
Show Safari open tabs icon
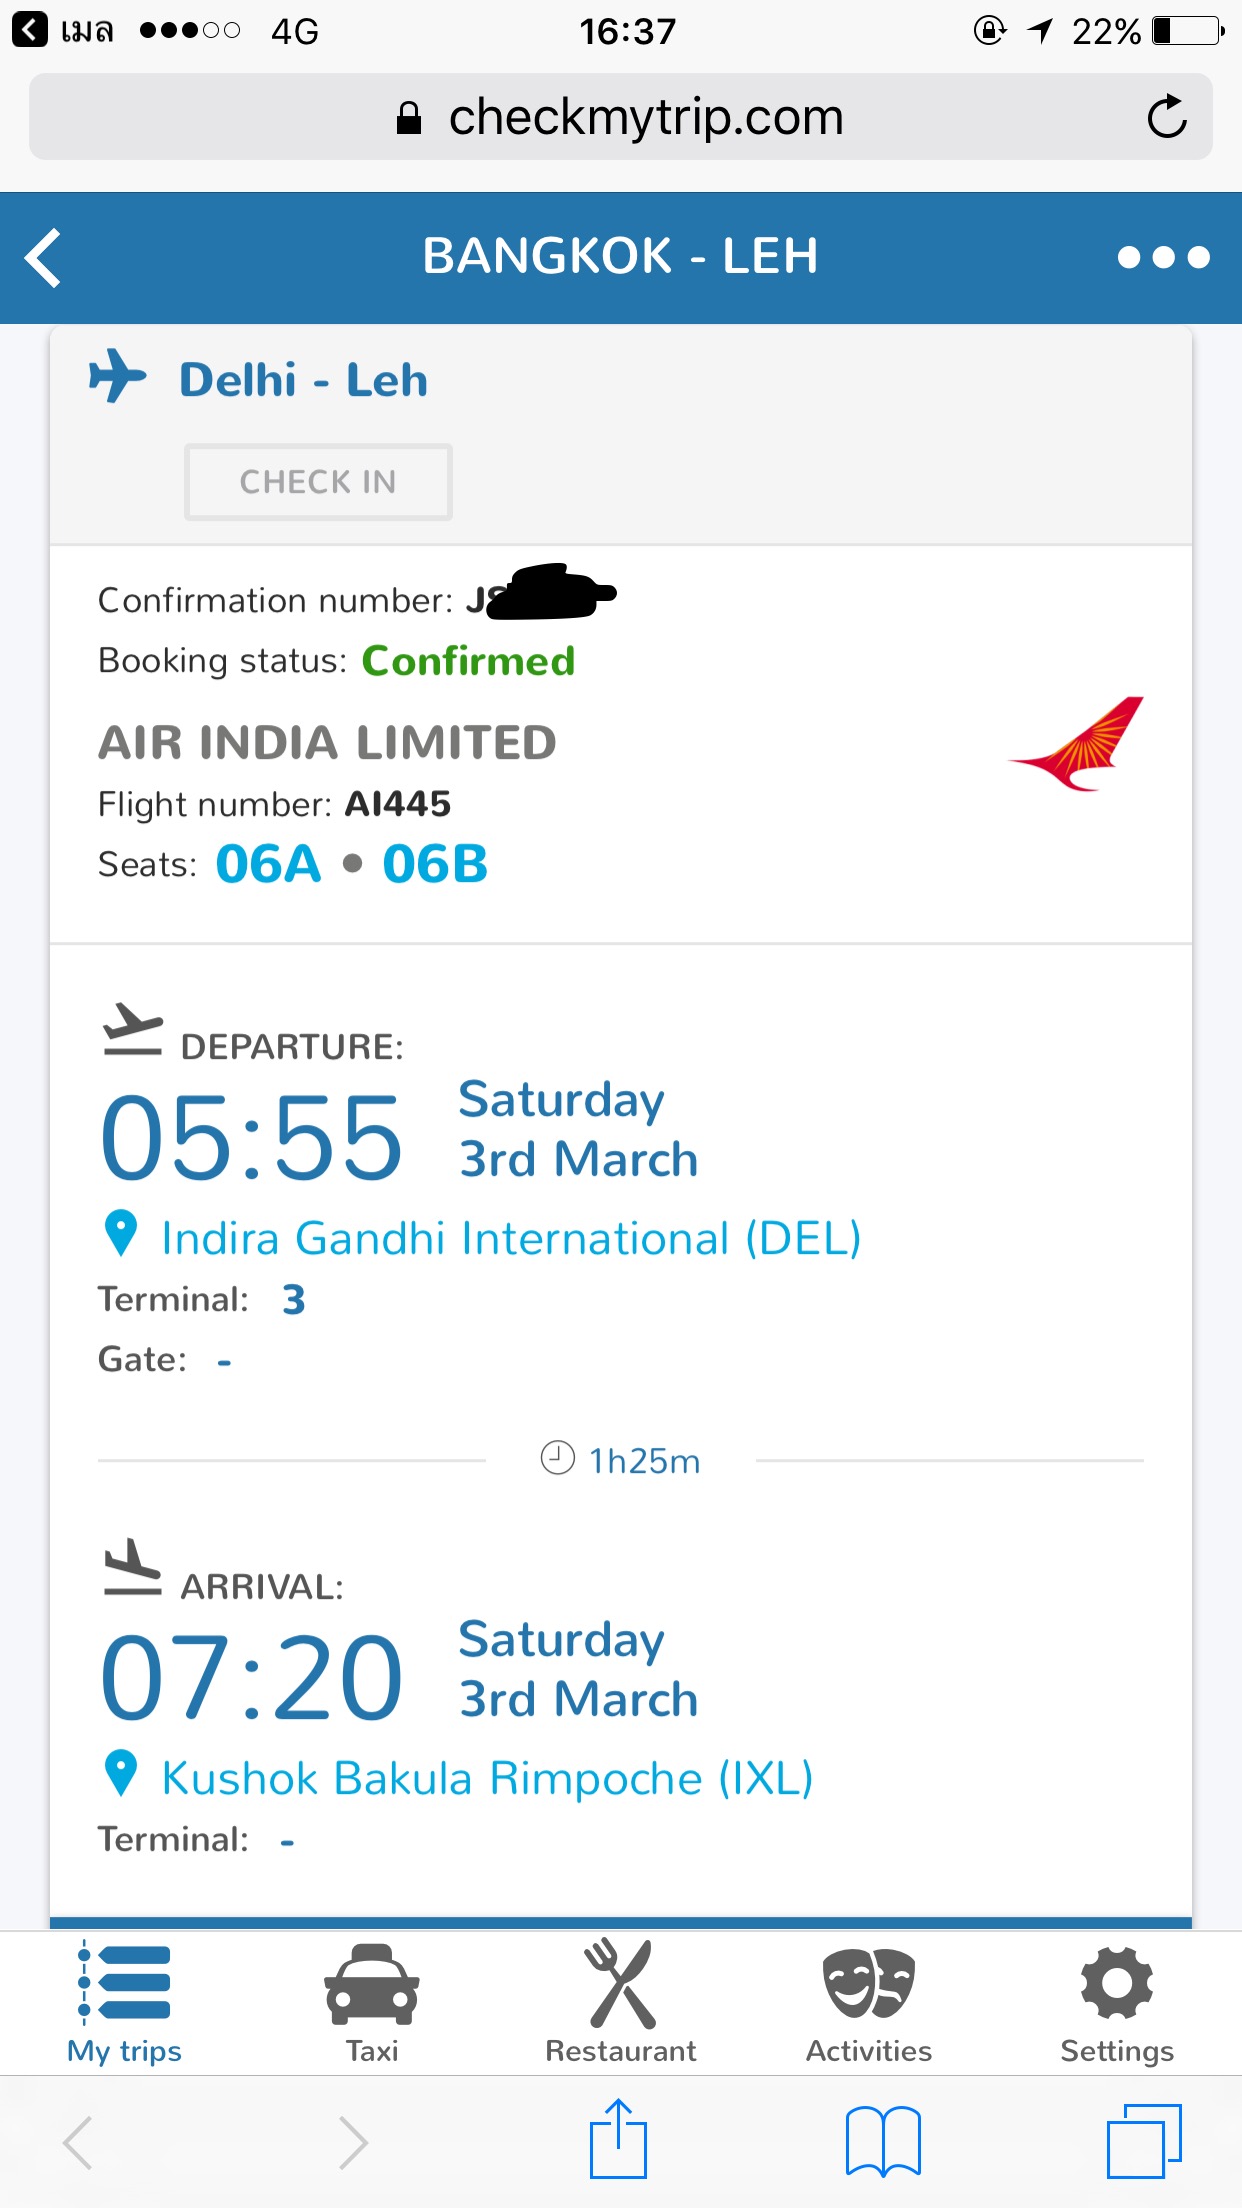1144,2141
